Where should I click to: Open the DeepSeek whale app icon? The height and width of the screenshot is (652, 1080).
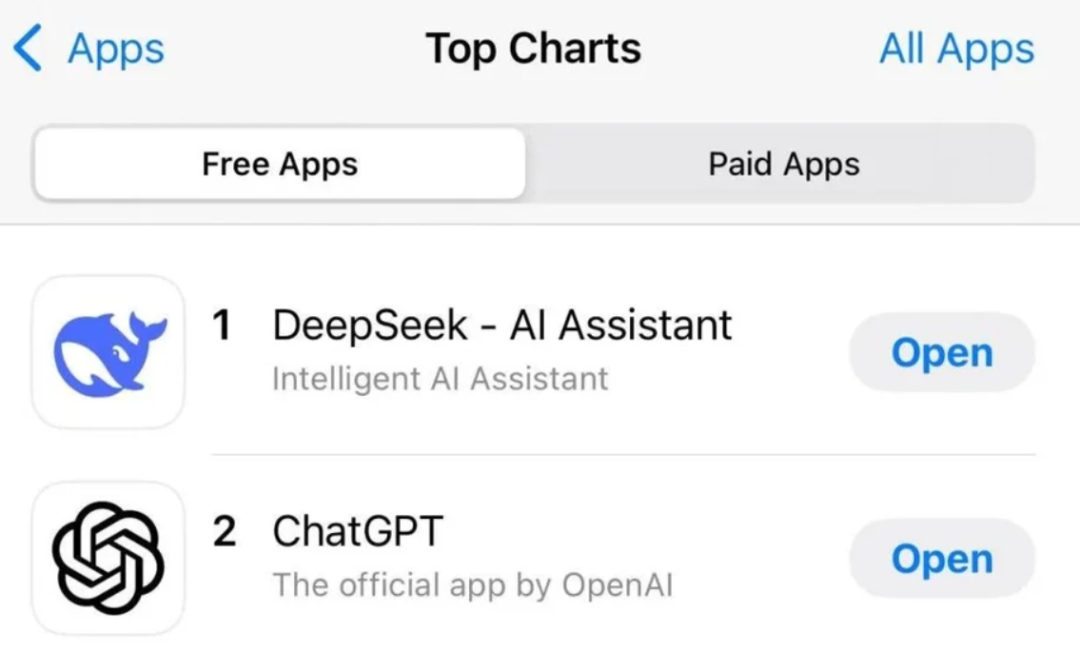(x=108, y=352)
